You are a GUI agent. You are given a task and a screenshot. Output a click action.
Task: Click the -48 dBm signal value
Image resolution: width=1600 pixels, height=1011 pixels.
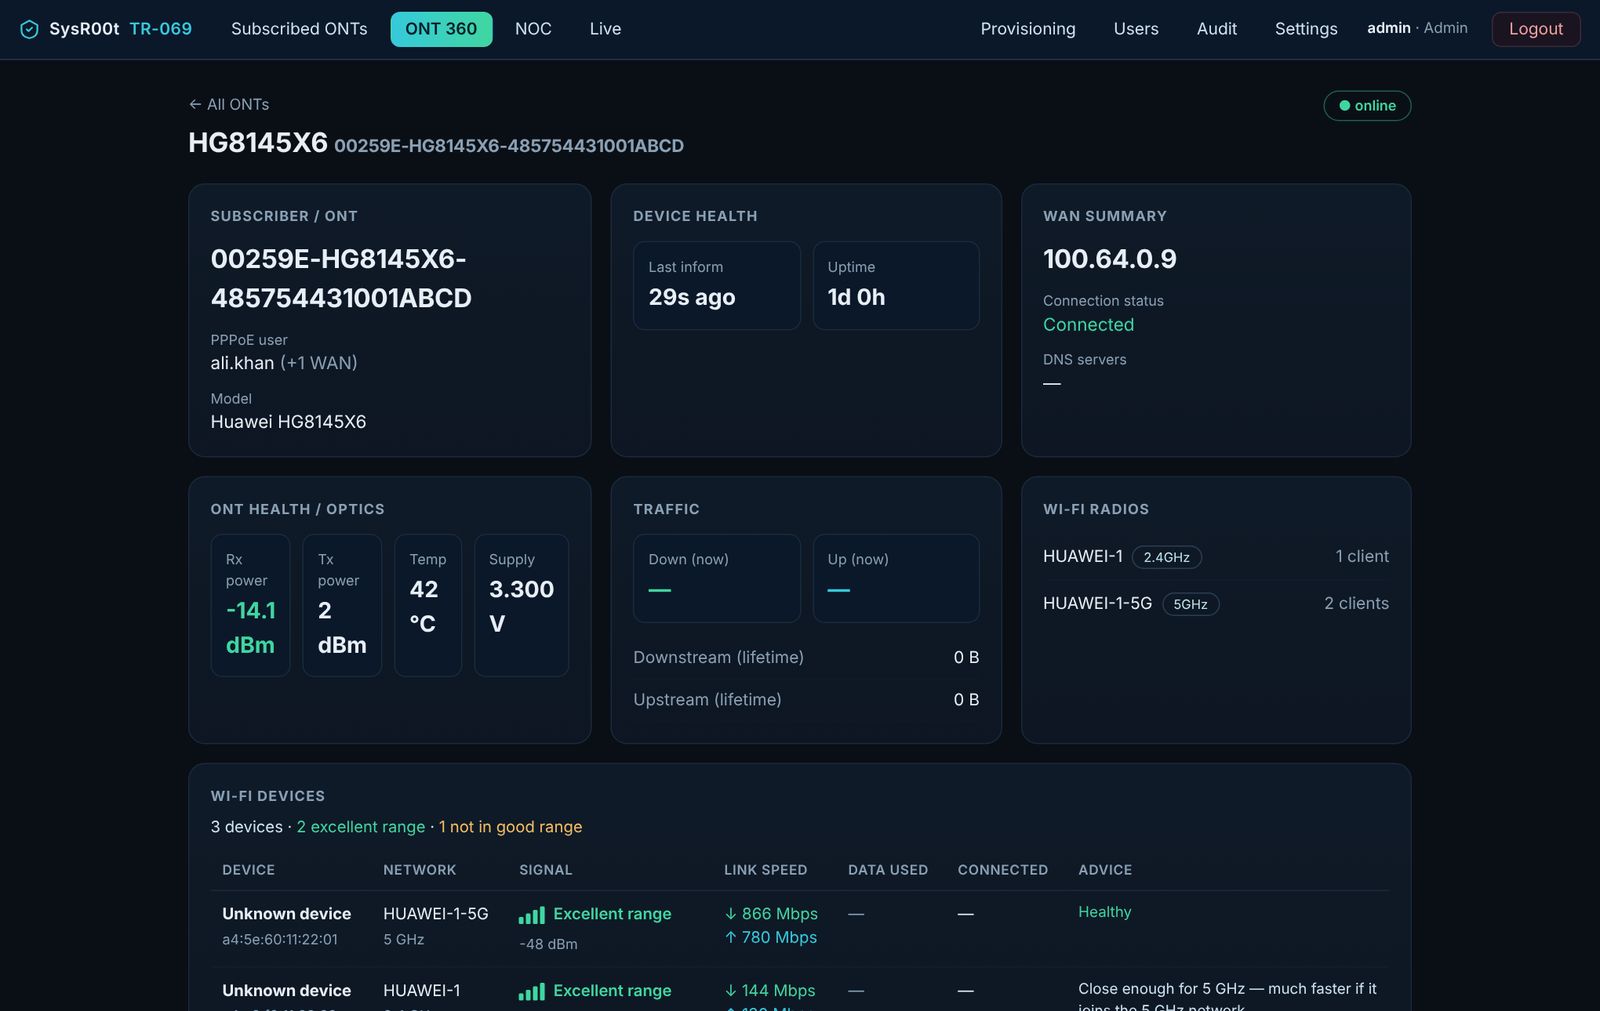pos(548,944)
